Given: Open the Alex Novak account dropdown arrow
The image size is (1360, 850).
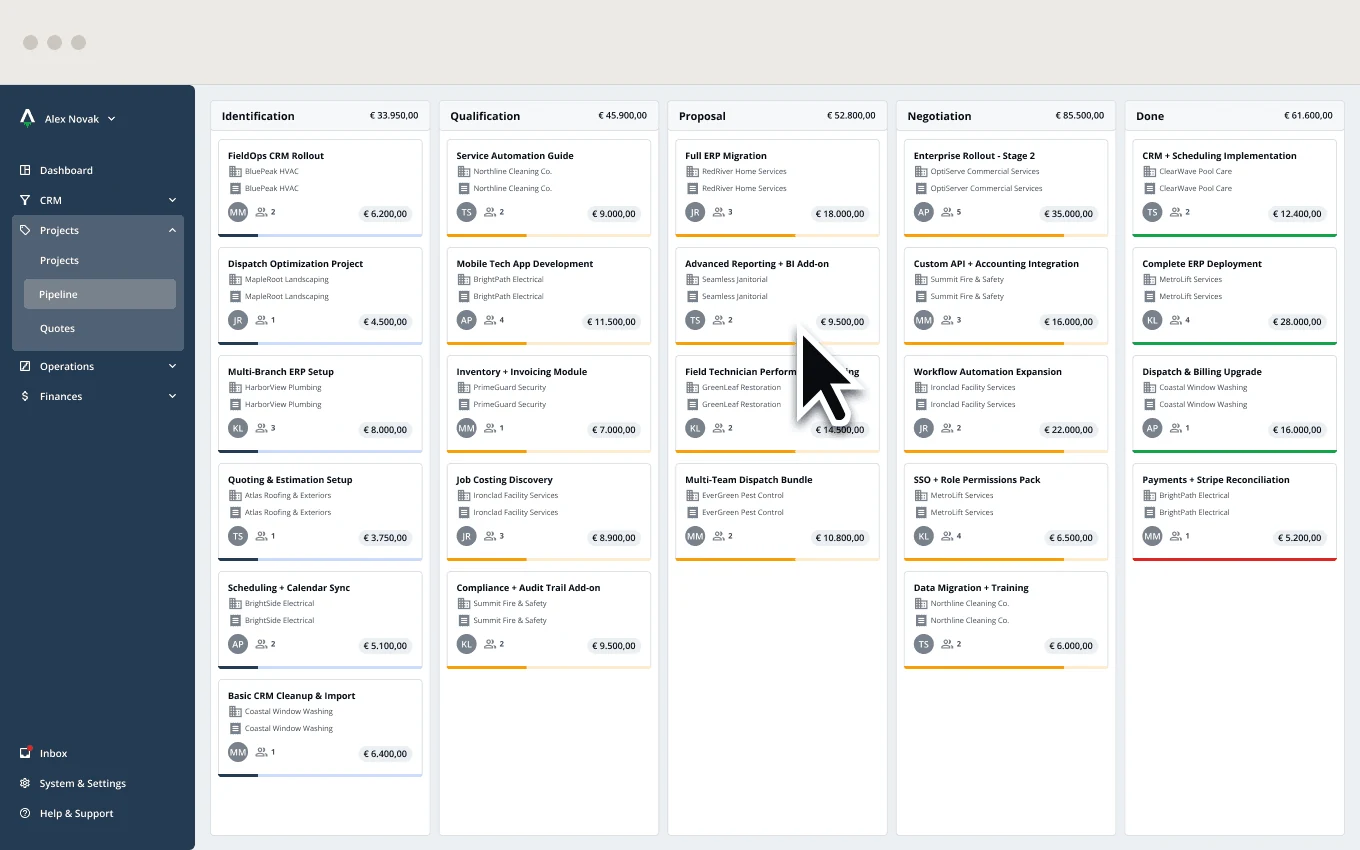Looking at the screenshot, I should point(111,119).
